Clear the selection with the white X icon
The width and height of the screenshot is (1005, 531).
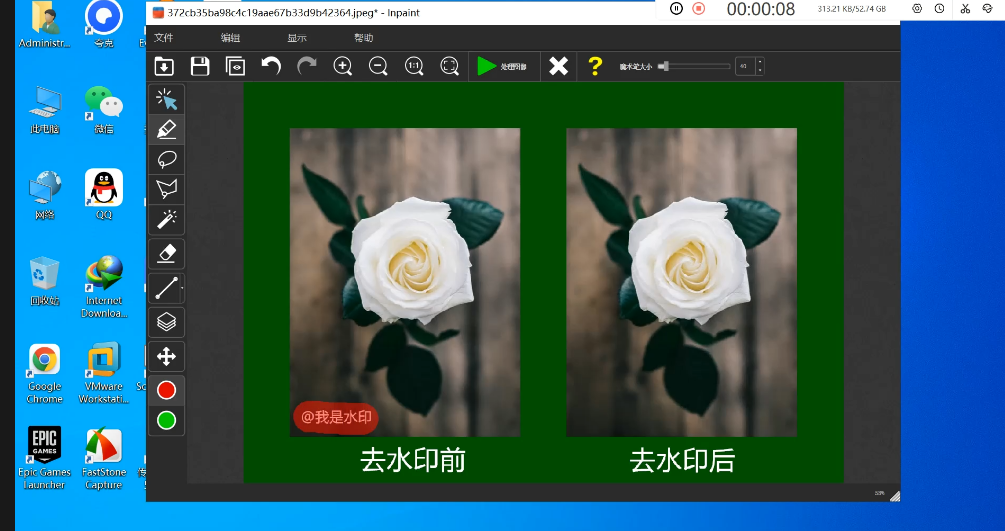(x=558, y=66)
